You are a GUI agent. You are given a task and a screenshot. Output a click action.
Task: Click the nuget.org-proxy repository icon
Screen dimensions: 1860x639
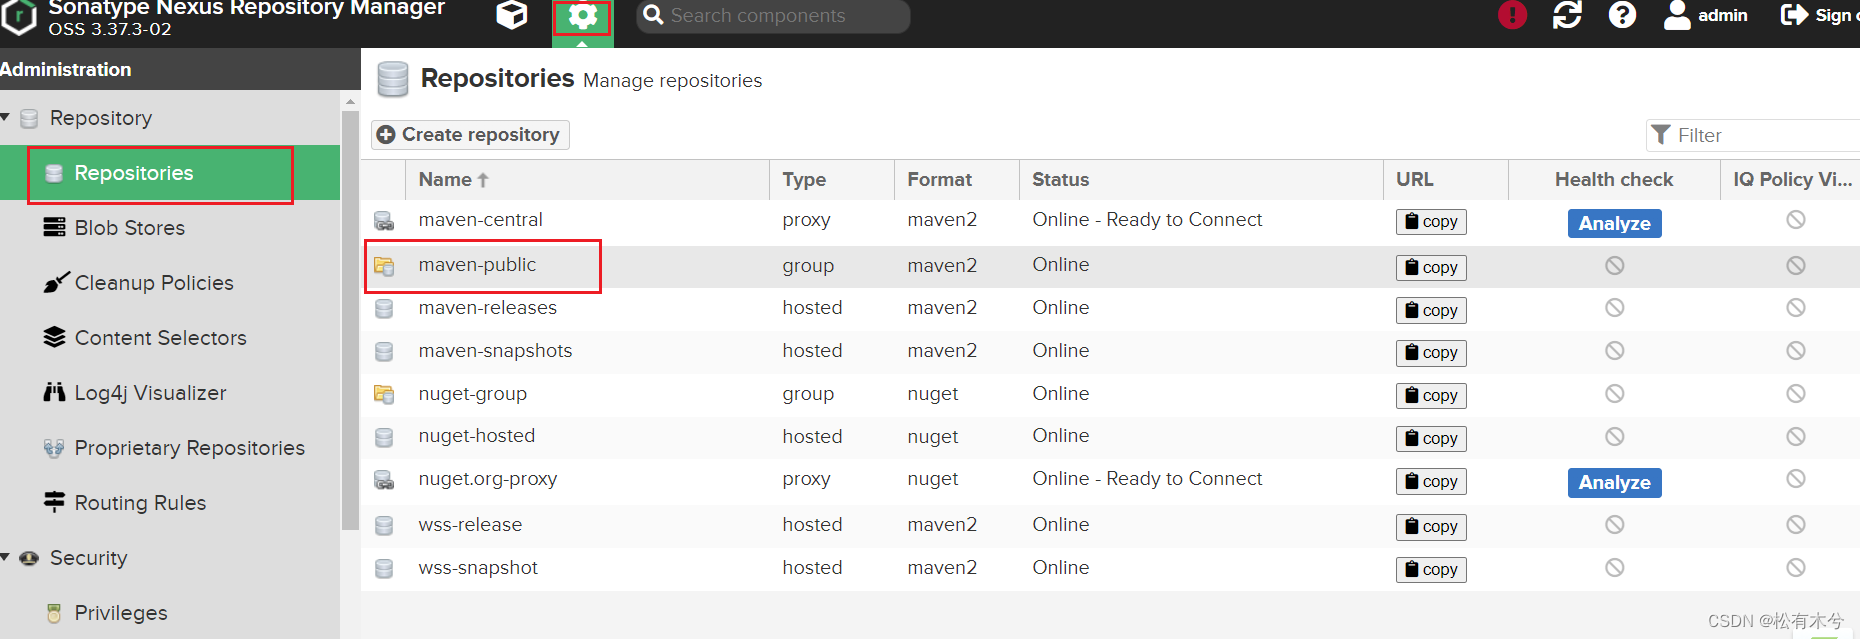coord(384,480)
